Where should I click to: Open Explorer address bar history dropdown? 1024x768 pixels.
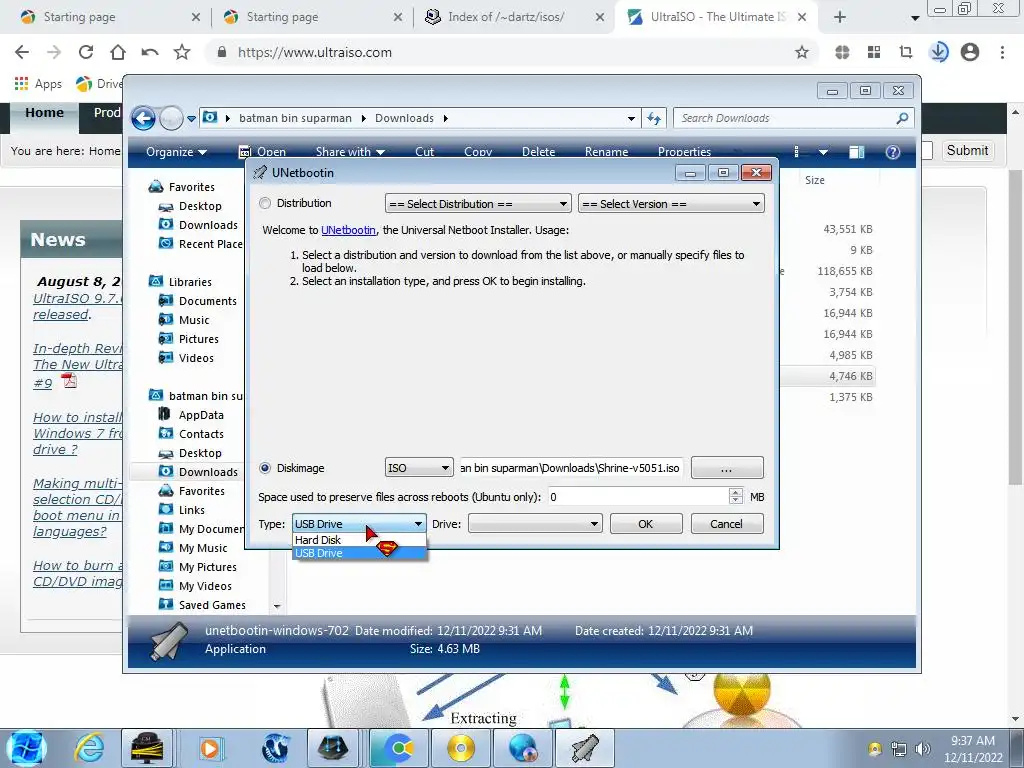coord(631,118)
